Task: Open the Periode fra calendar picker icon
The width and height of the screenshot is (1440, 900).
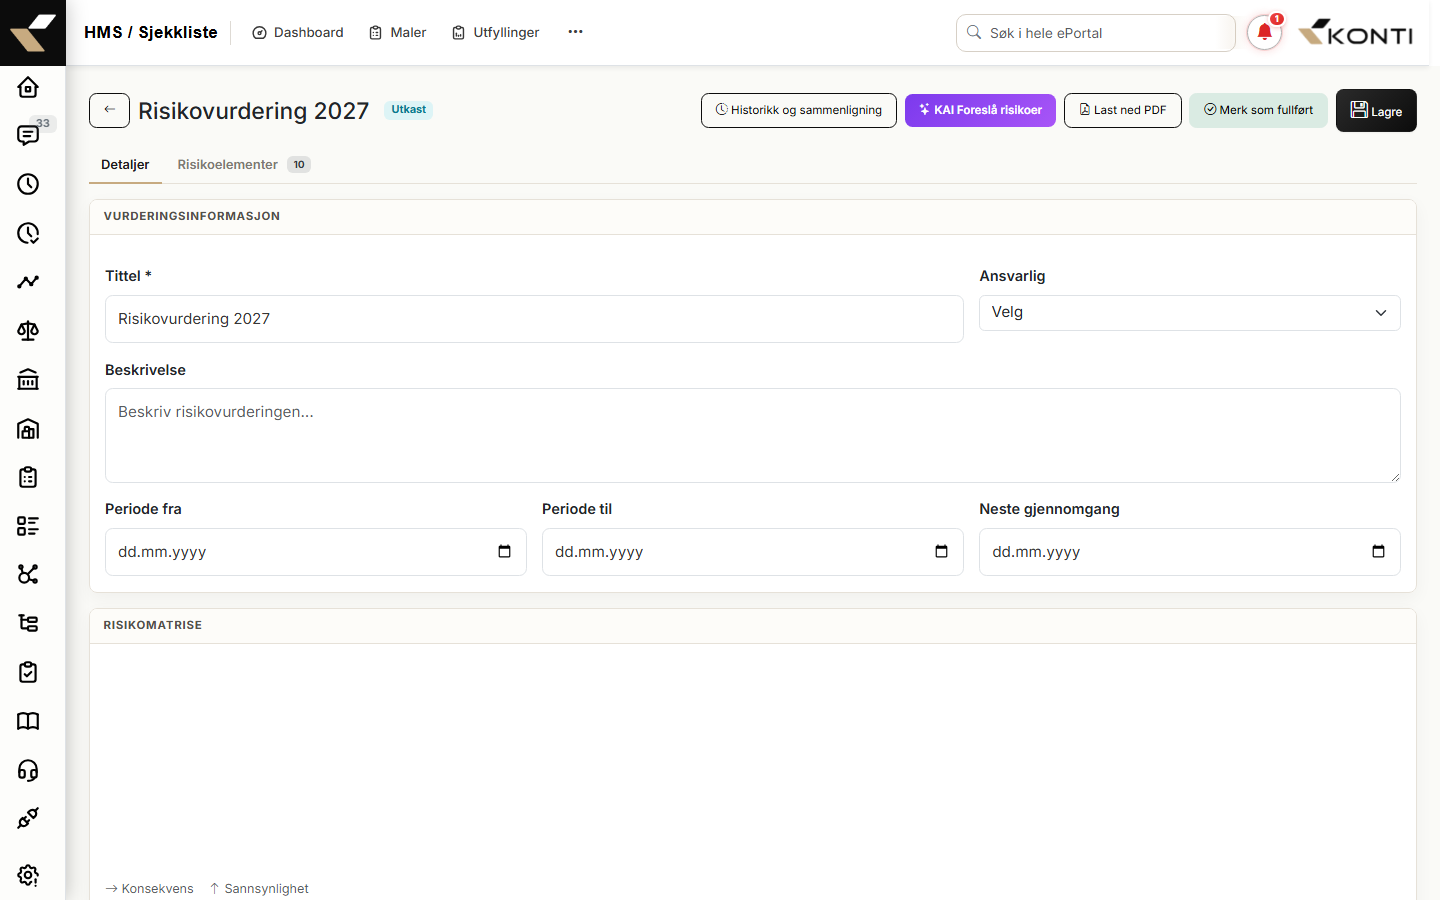Action: click(504, 552)
